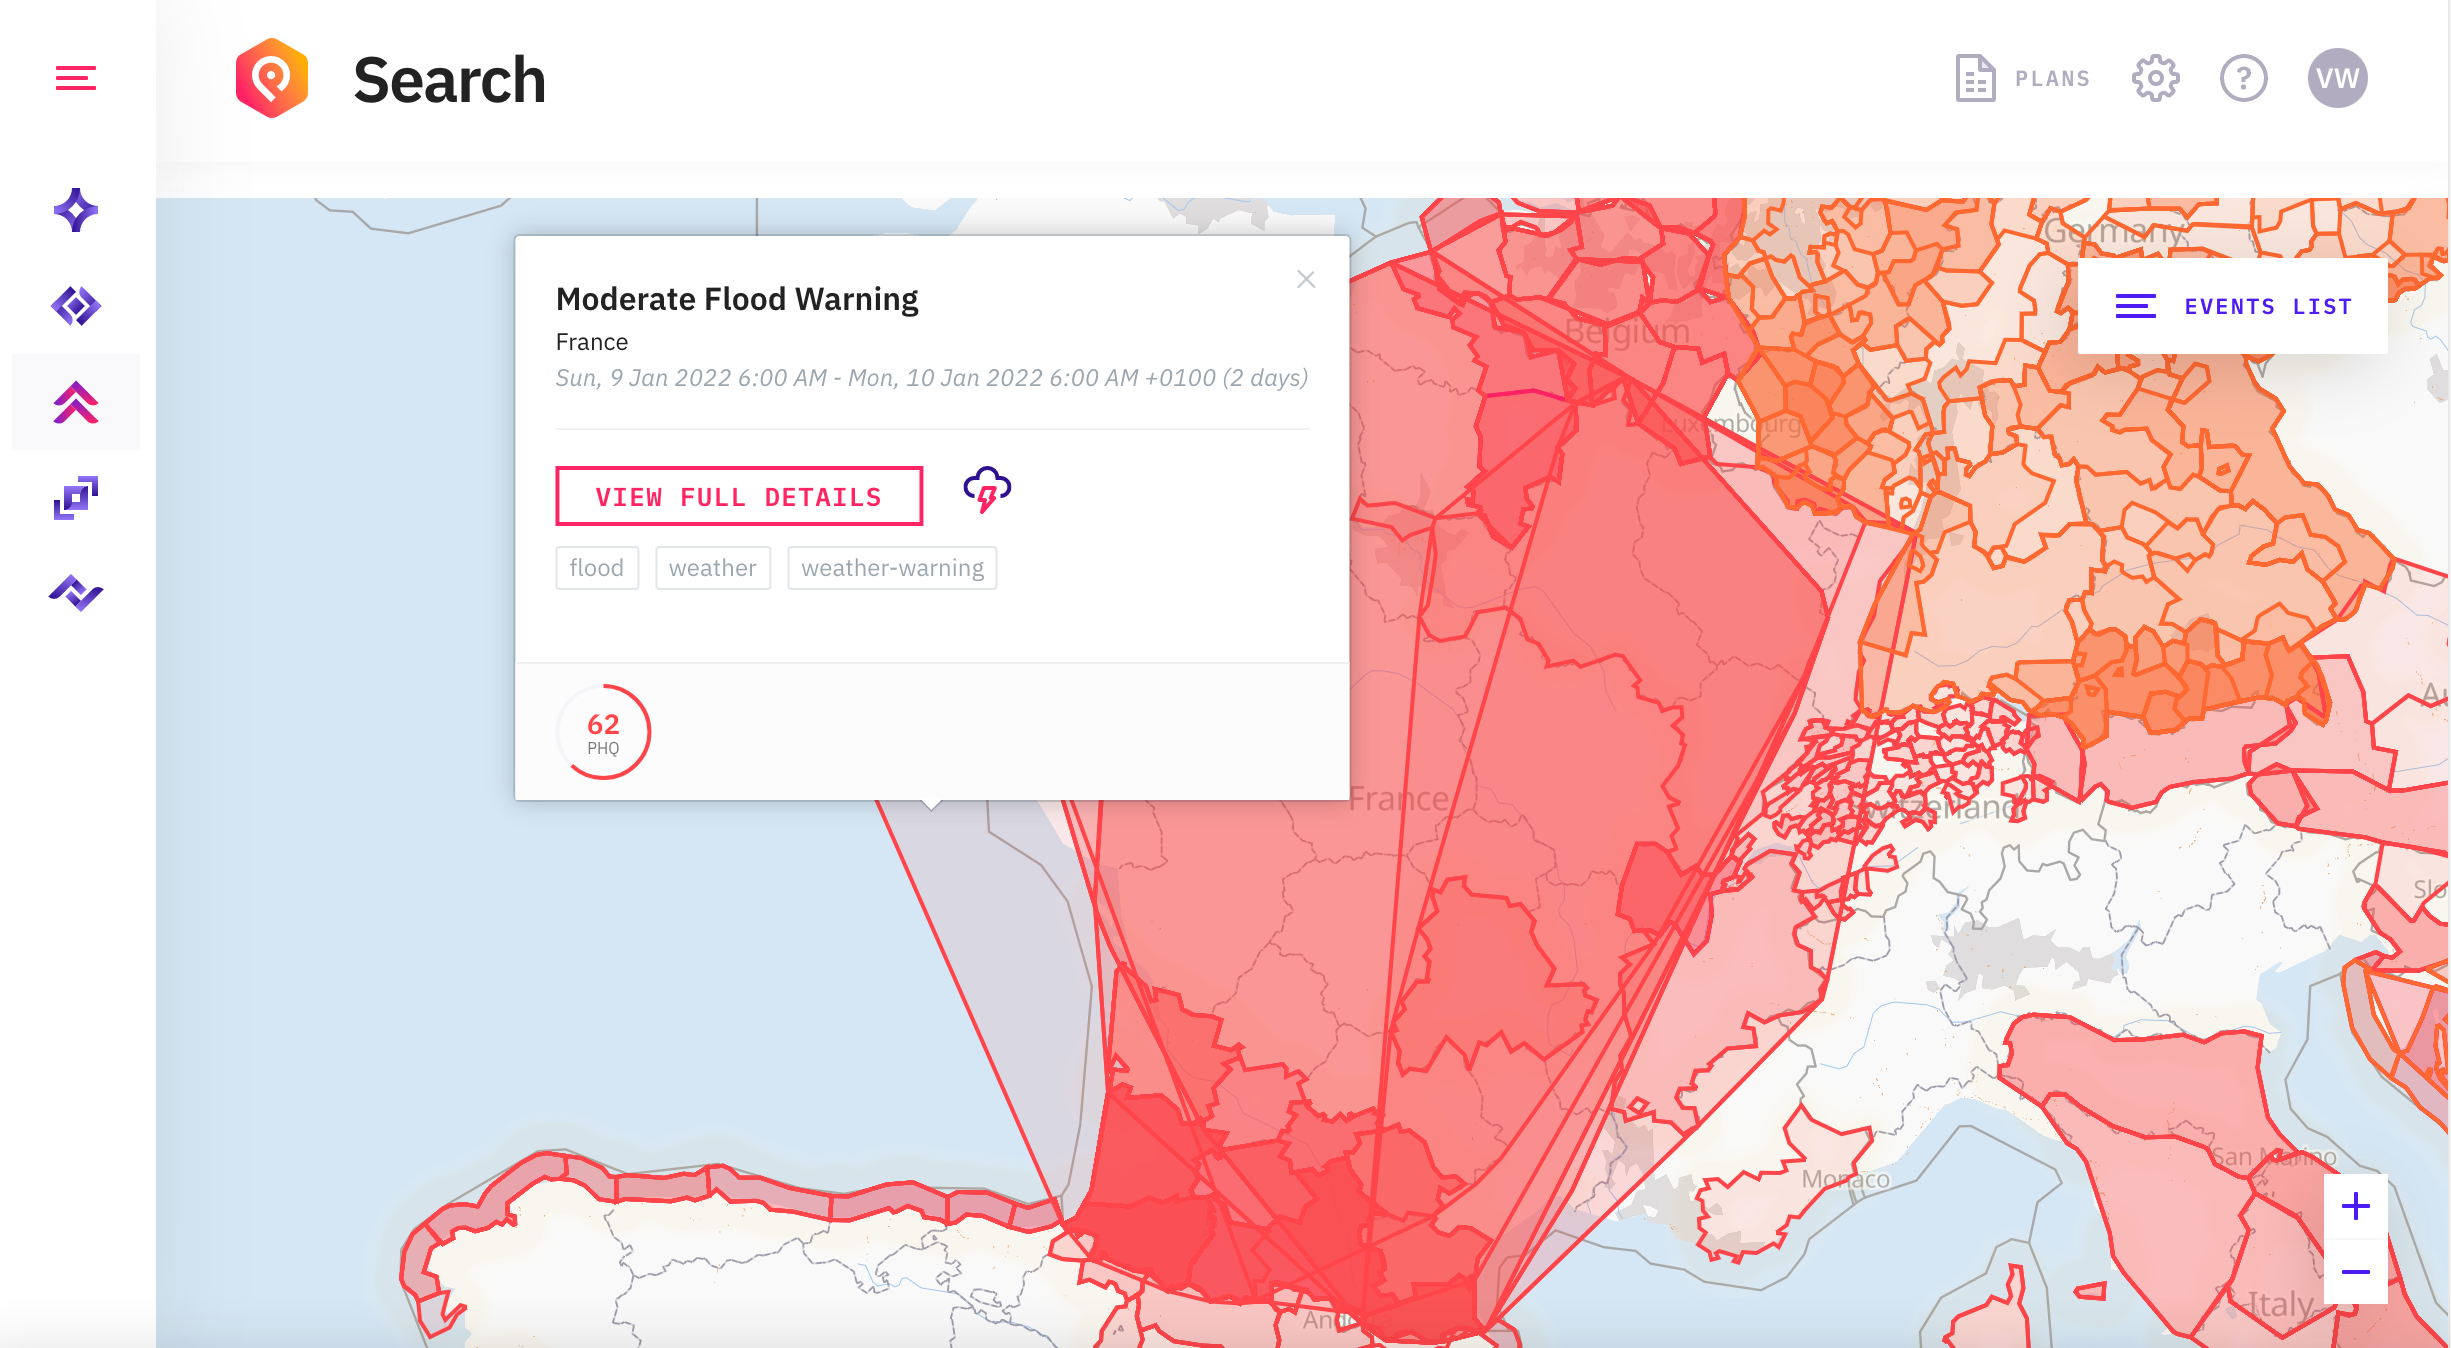Open the analytics/graph icon panel

[76, 593]
